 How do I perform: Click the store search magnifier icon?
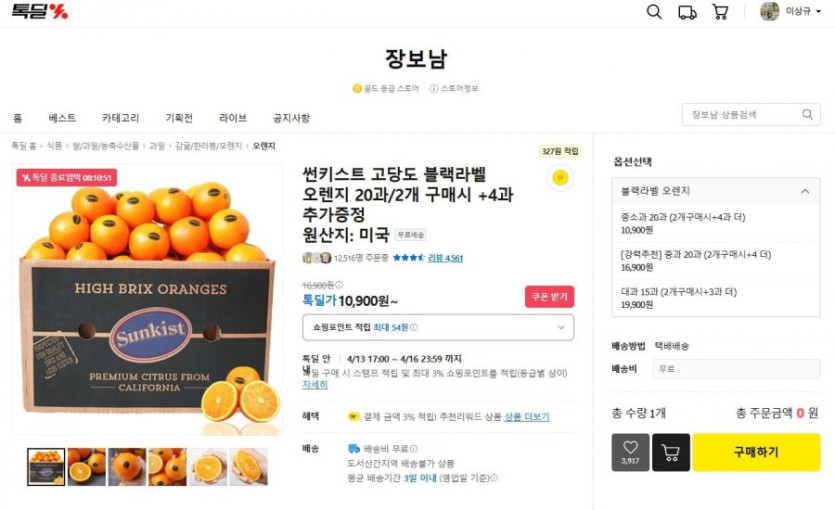(x=807, y=114)
